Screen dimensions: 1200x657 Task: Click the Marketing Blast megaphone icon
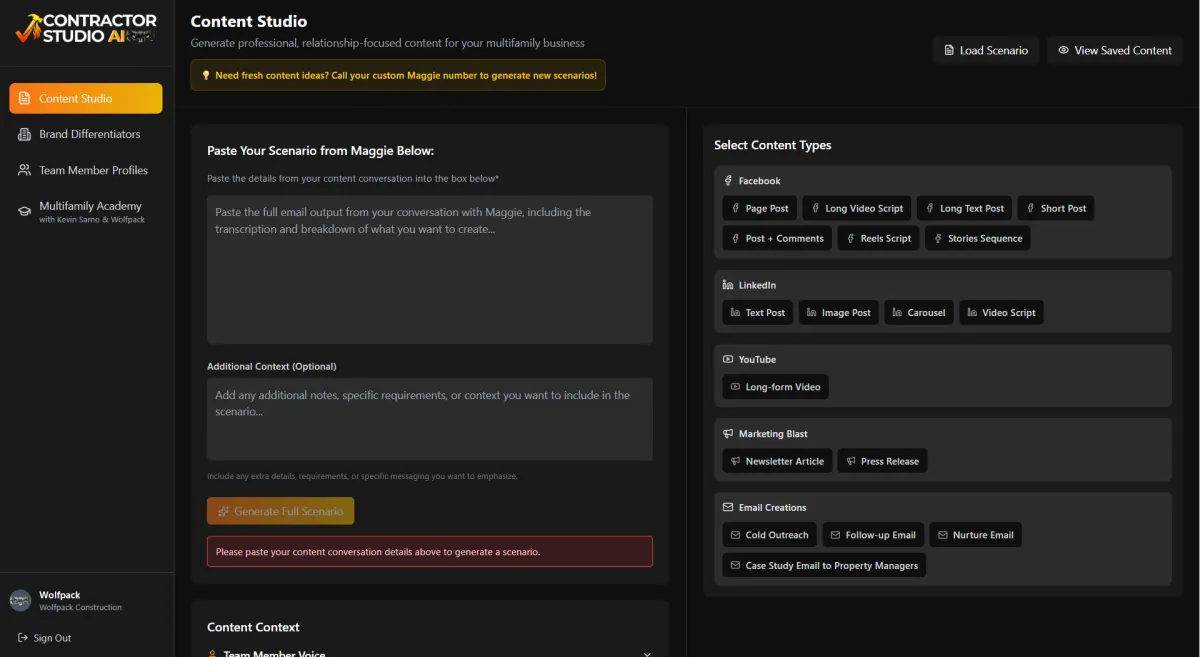point(728,434)
